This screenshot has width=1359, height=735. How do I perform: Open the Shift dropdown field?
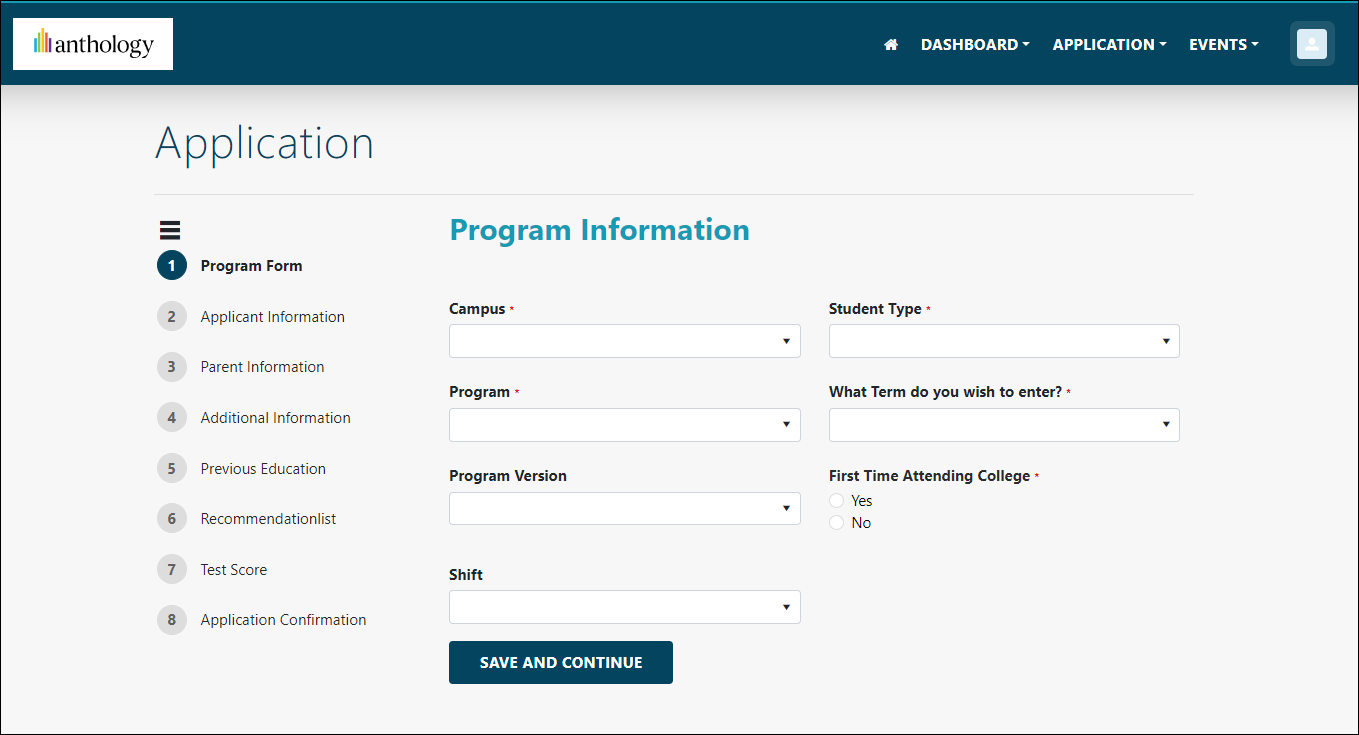tap(624, 607)
